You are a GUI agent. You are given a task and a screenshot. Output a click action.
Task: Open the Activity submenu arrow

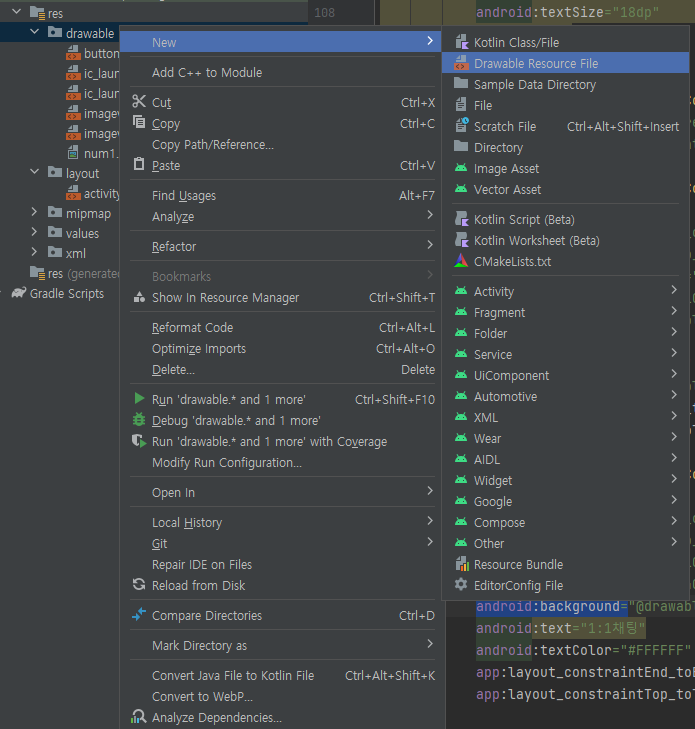pyautogui.click(x=674, y=290)
